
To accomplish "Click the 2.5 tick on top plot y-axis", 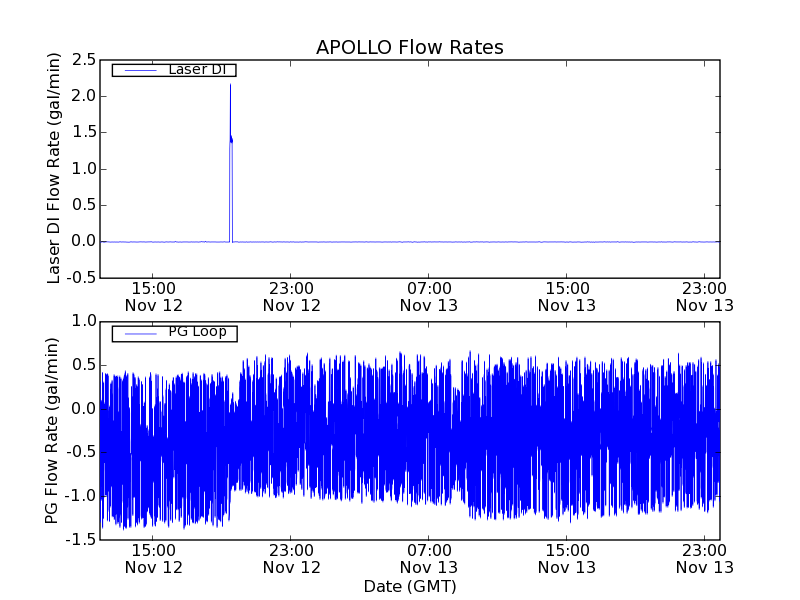I will tap(83, 60).
